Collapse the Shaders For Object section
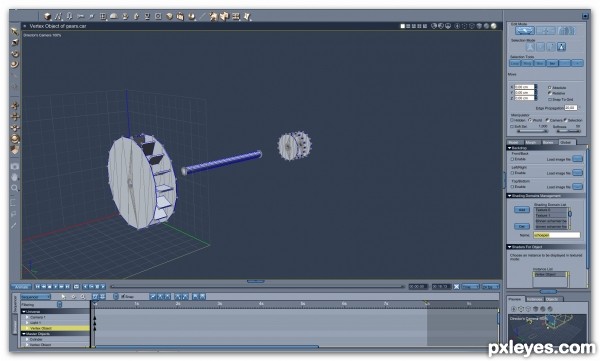Image resolution: width=600 pixels, height=361 pixels. coord(510,247)
